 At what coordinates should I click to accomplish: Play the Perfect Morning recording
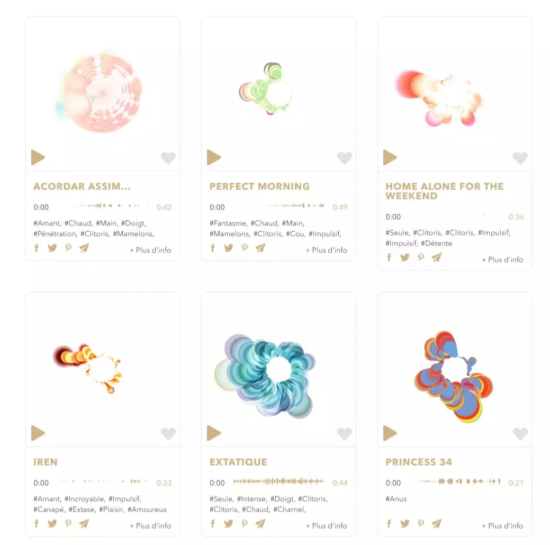point(214,157)
